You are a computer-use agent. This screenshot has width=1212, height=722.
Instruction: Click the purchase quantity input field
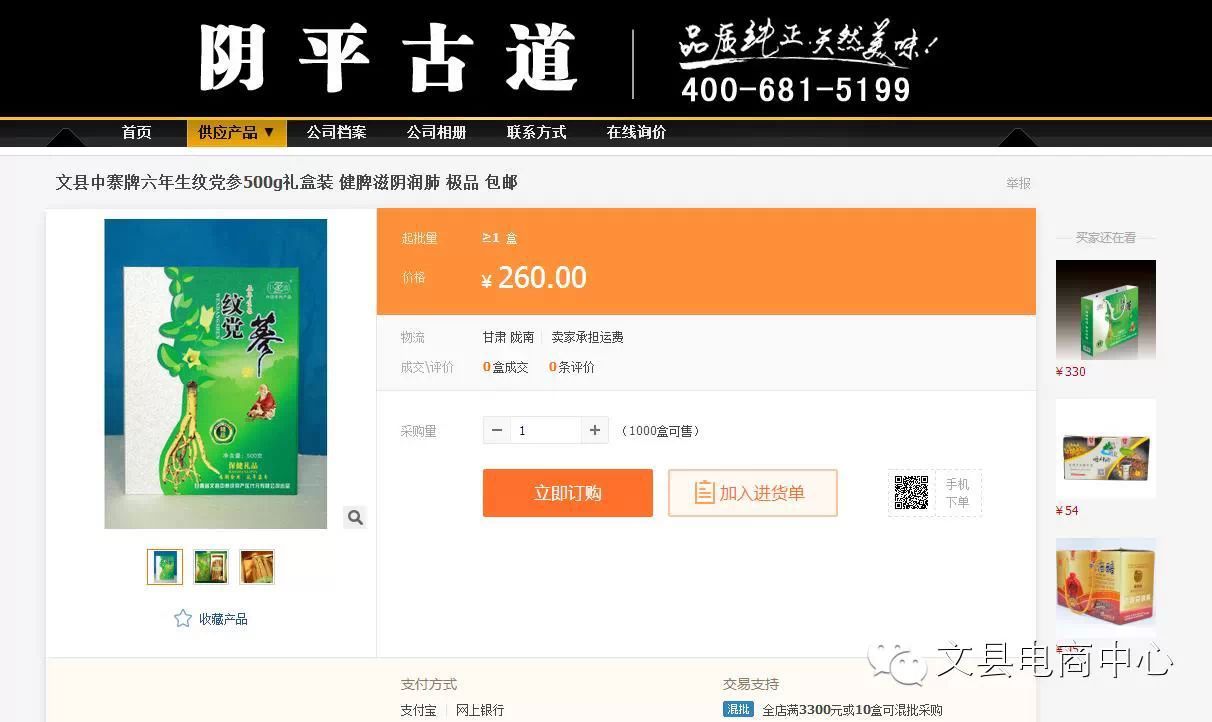point(546,430)
